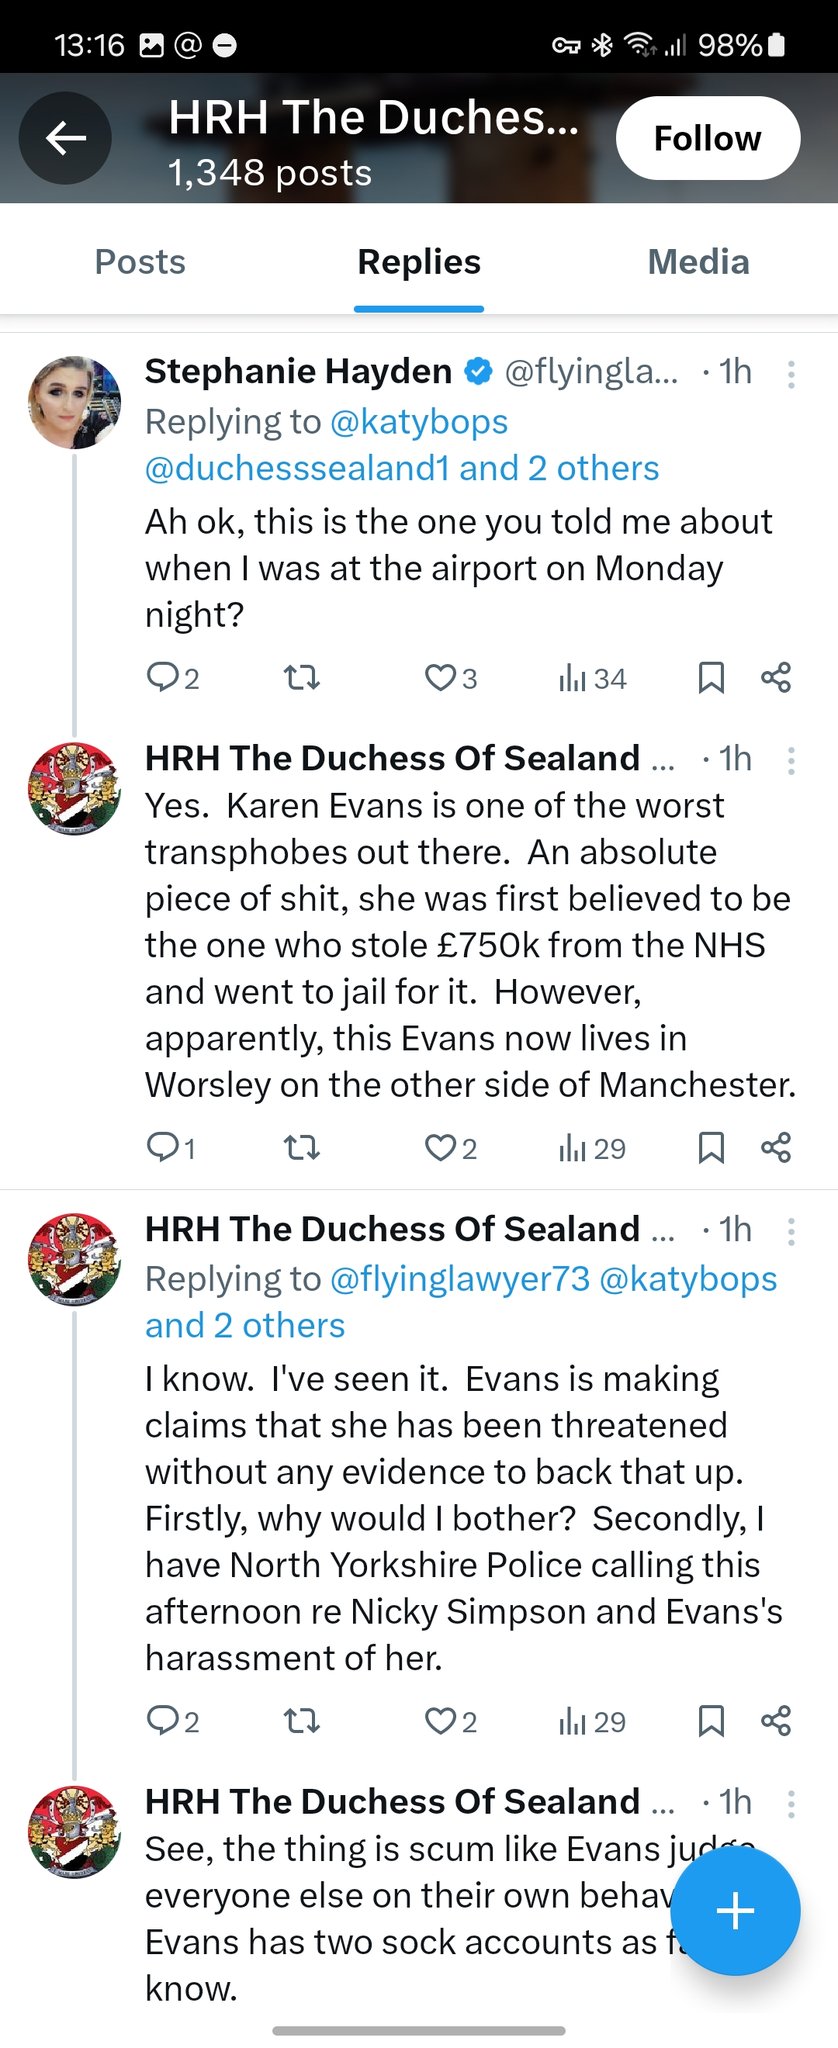Viewport: 838px width, 2048px height.
Task: Open the @katybops mention link
Action: [419, 422]
